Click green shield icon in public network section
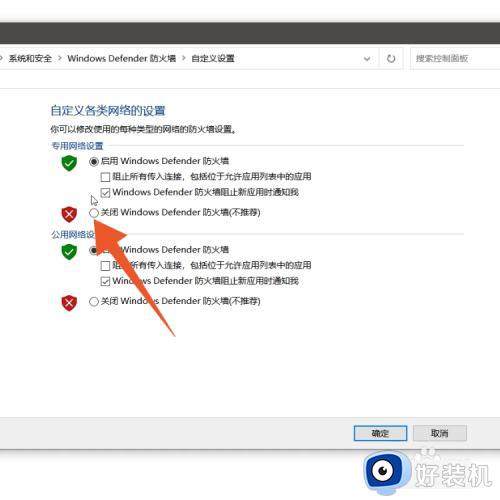The width and height of the screenshot is (500, 500). point(69,252)
